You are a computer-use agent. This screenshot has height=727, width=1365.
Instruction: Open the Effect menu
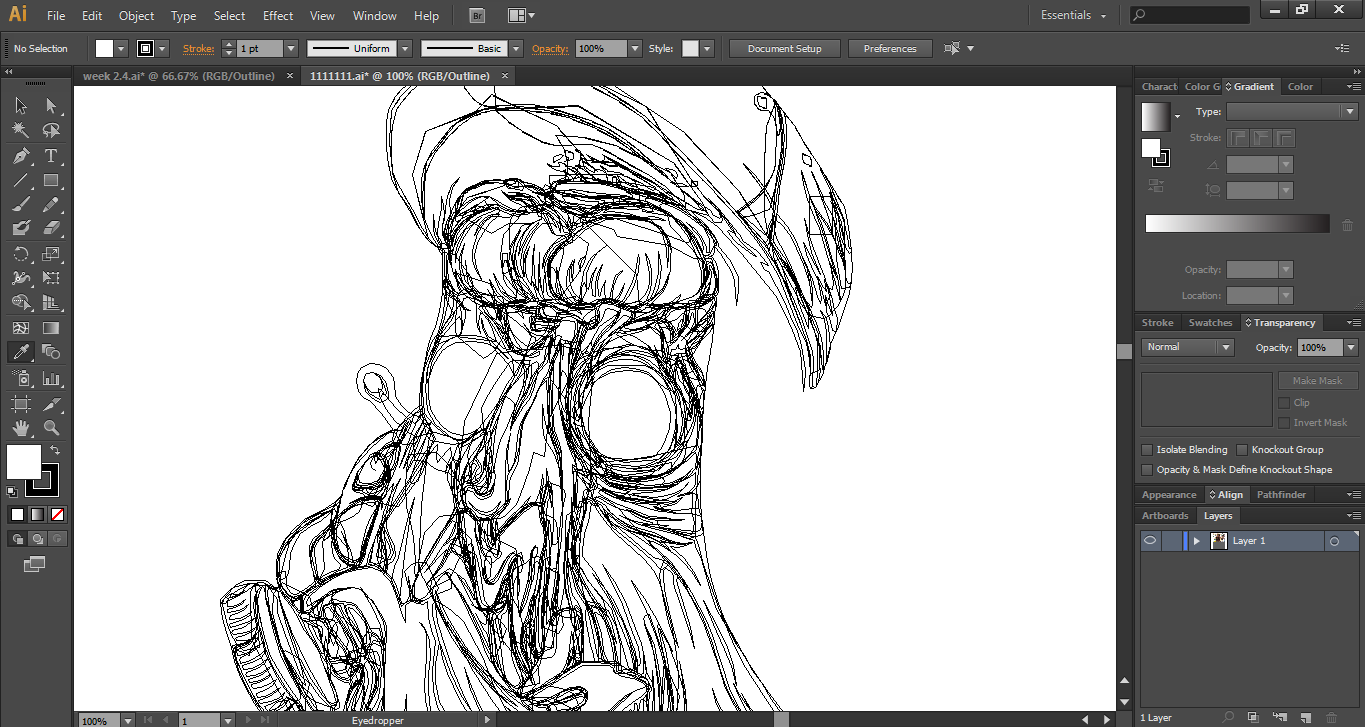point(278,16)
